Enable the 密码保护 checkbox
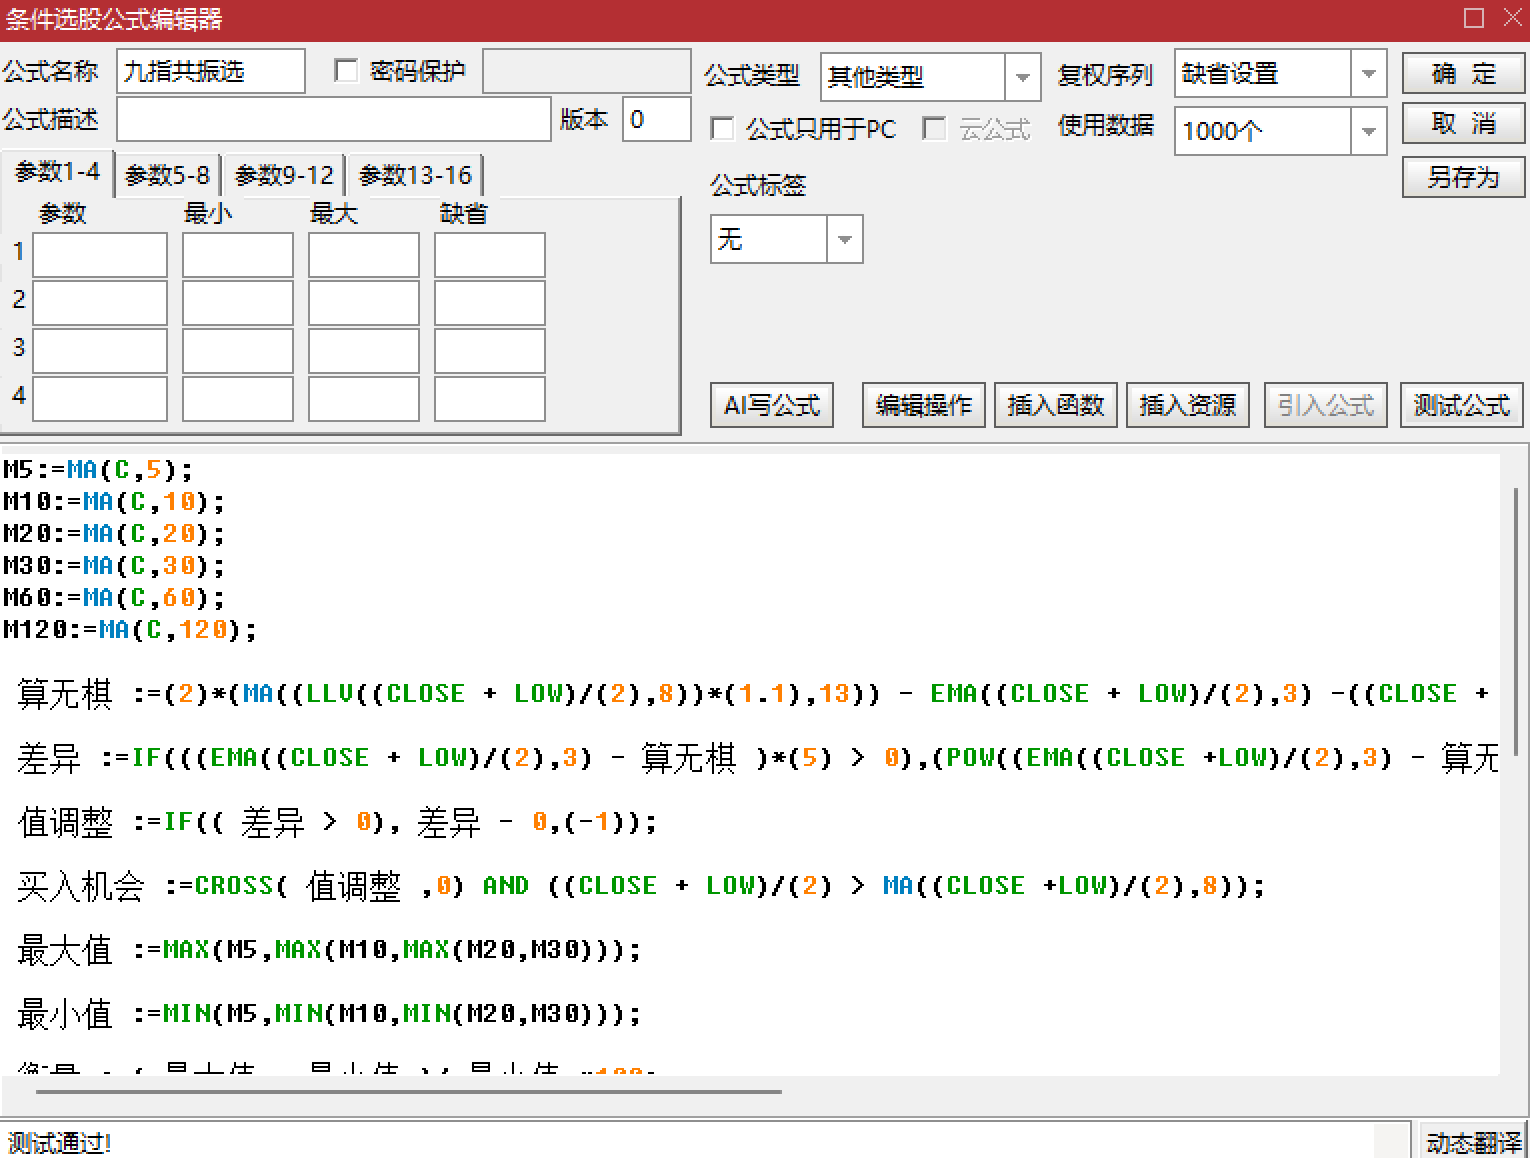 [x=347, y=71]
